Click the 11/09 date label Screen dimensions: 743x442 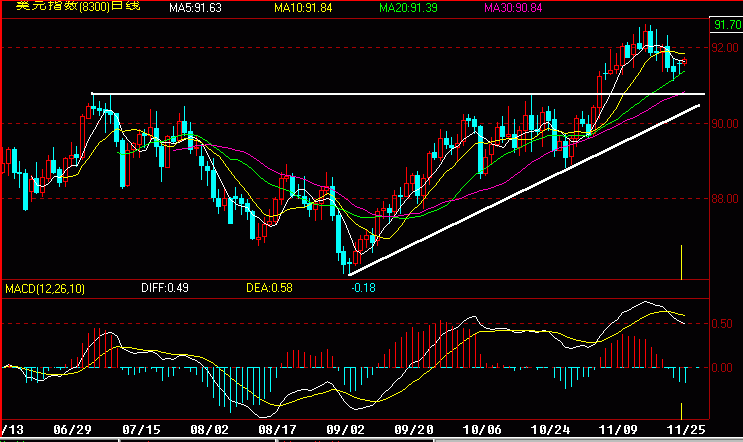(618, 430)
